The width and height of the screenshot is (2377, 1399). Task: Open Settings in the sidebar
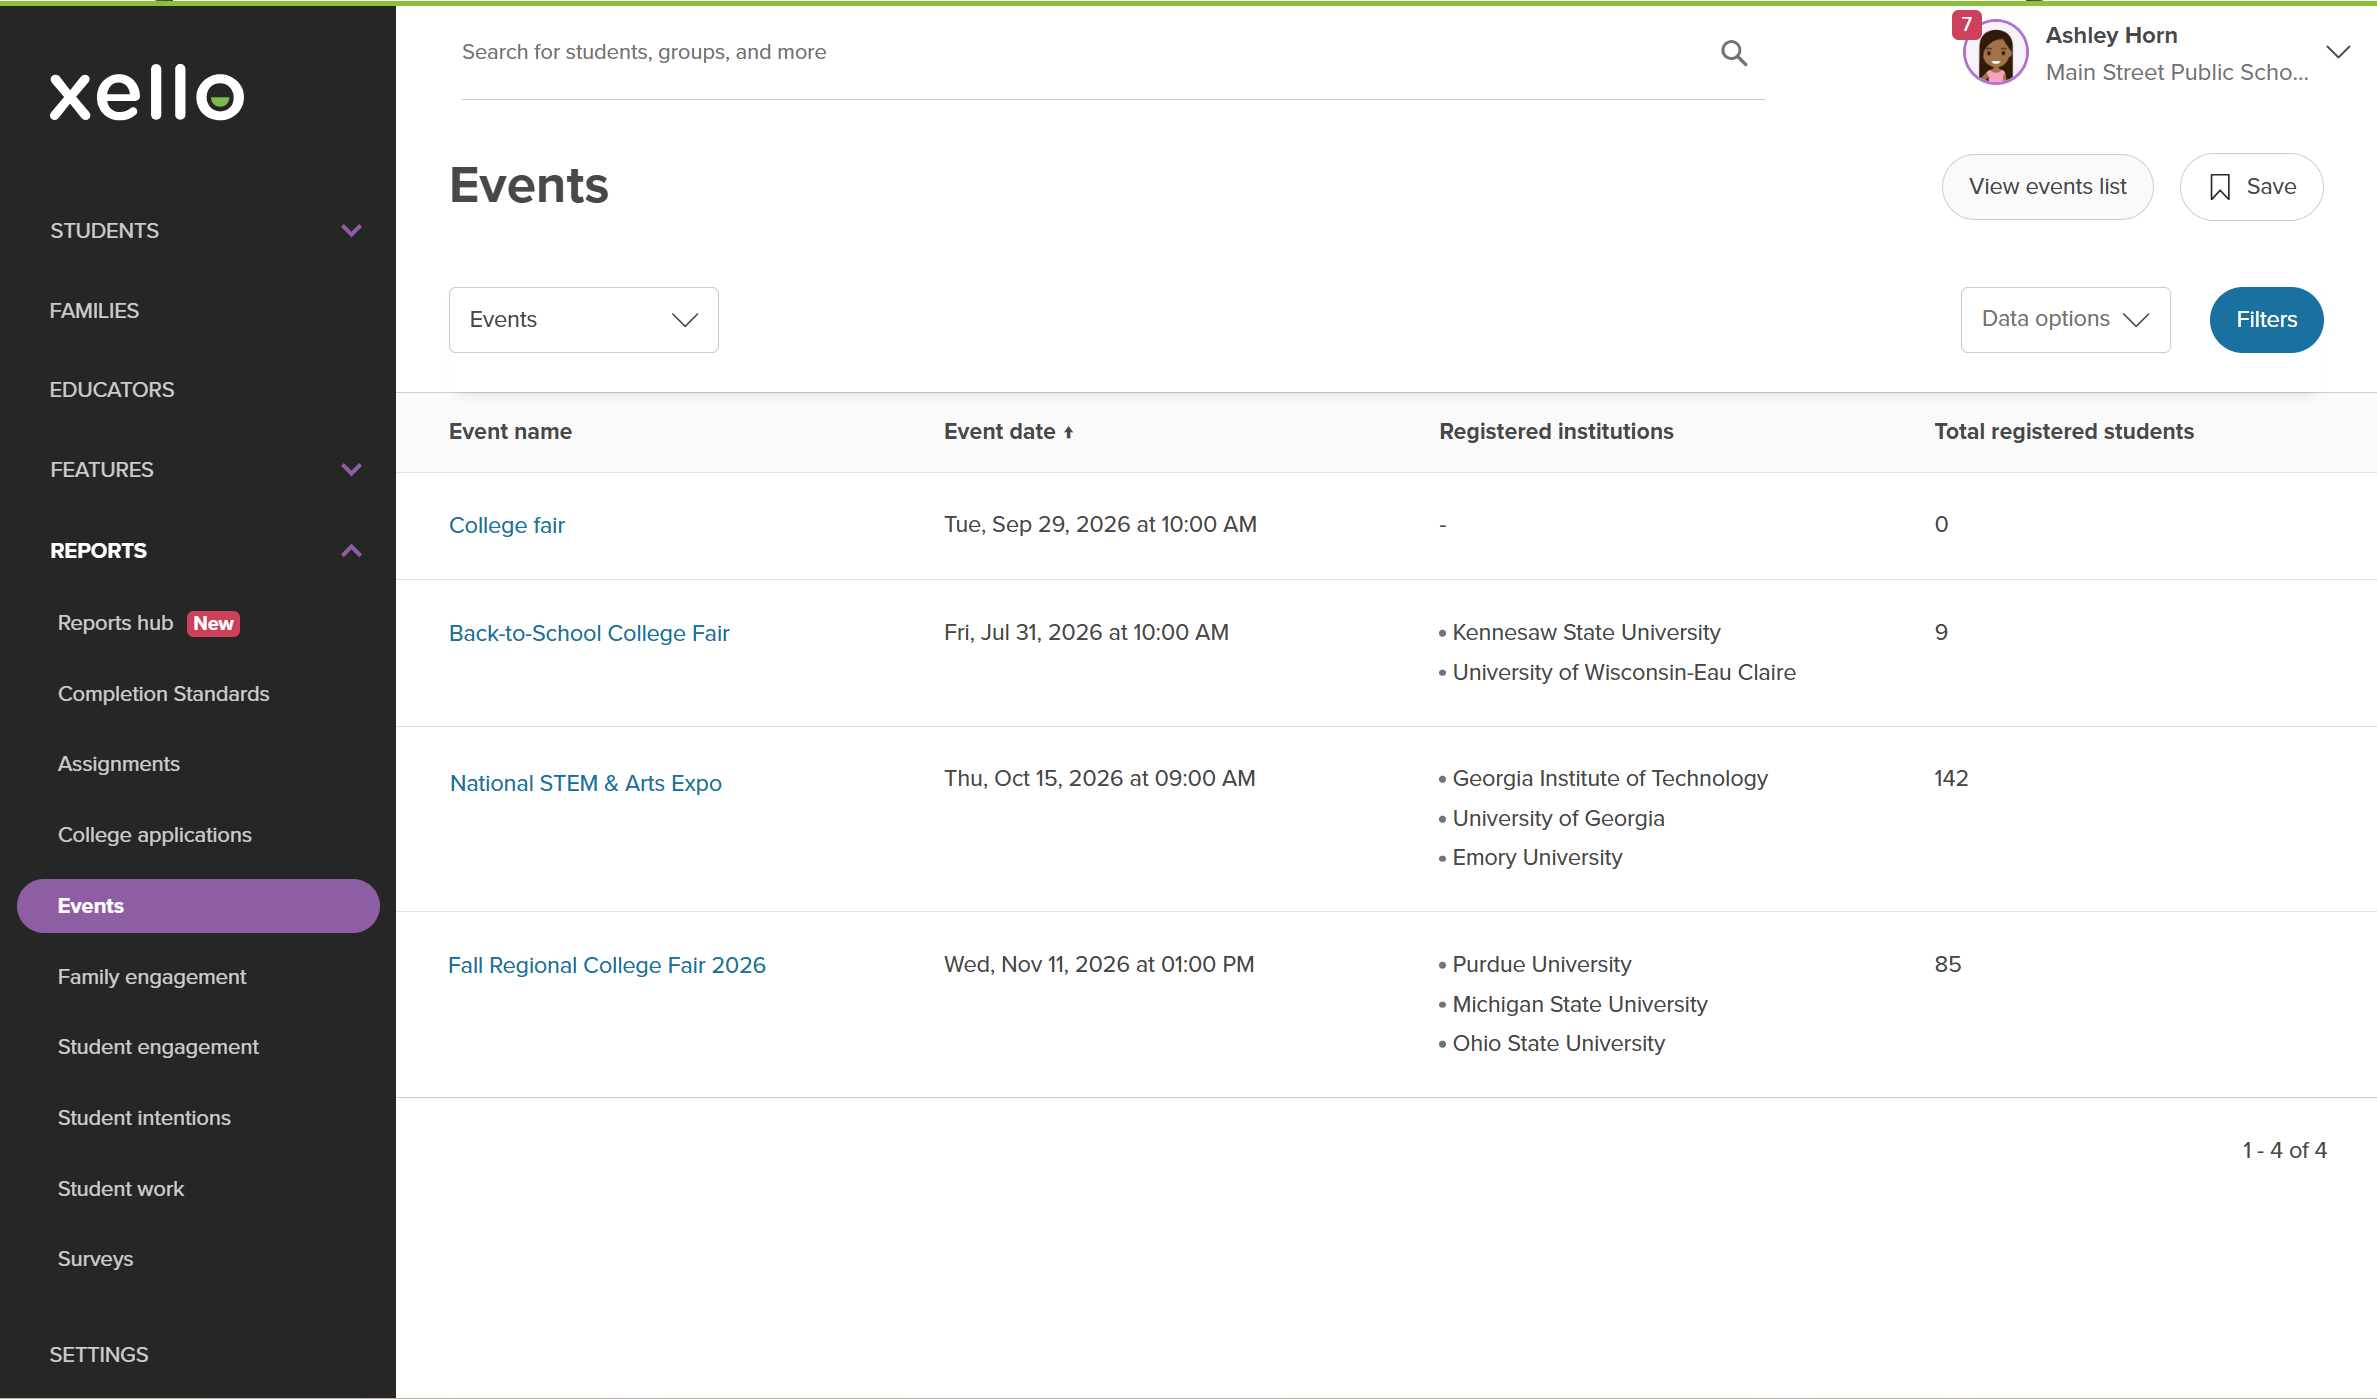pos(99,1355)
